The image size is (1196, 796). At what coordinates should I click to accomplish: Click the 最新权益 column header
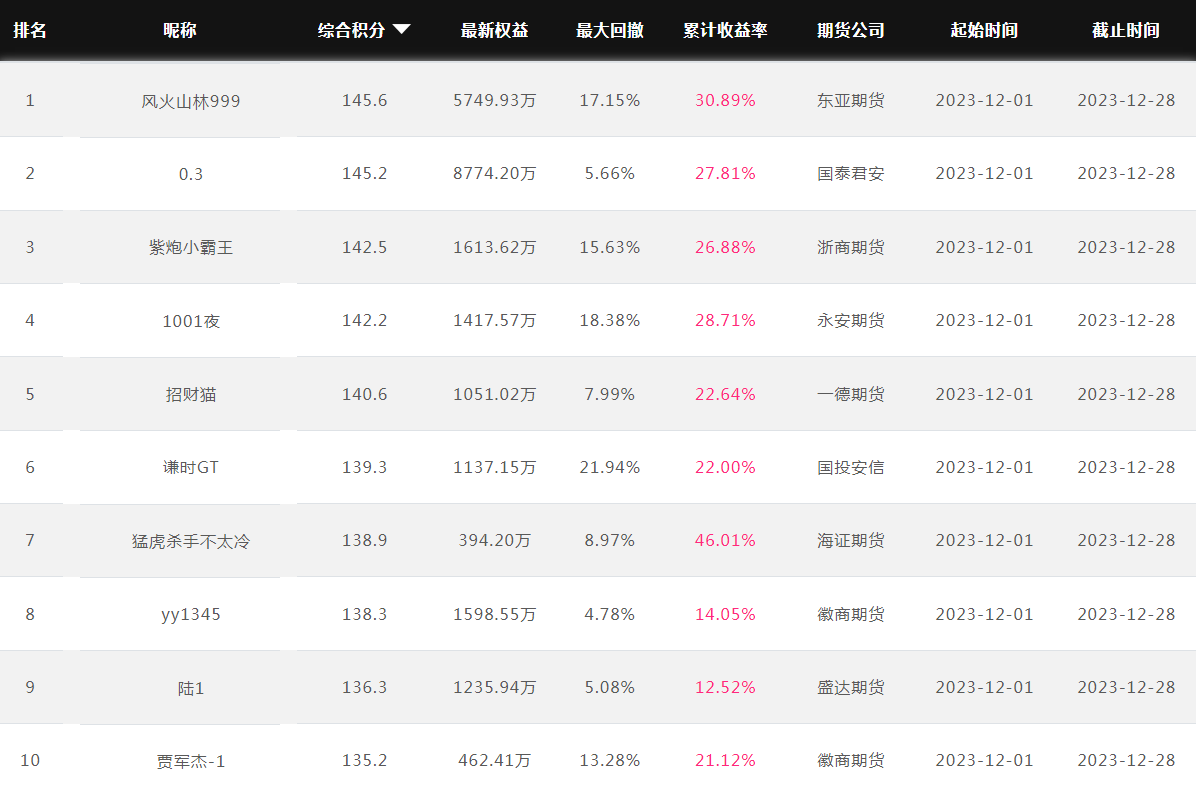coord(494,30)
